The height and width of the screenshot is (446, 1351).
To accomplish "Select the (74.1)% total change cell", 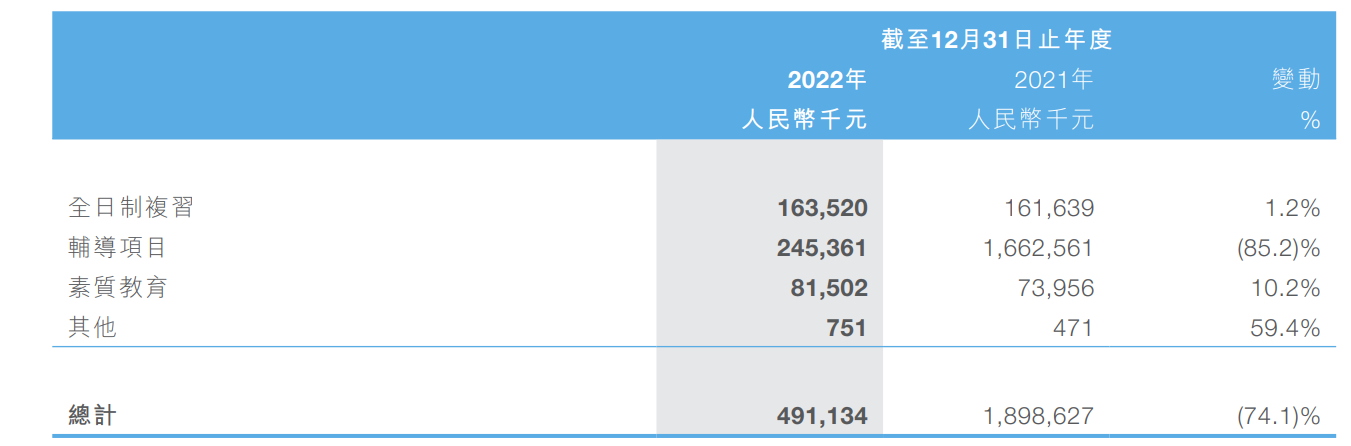I will [x=1278, y=415].
